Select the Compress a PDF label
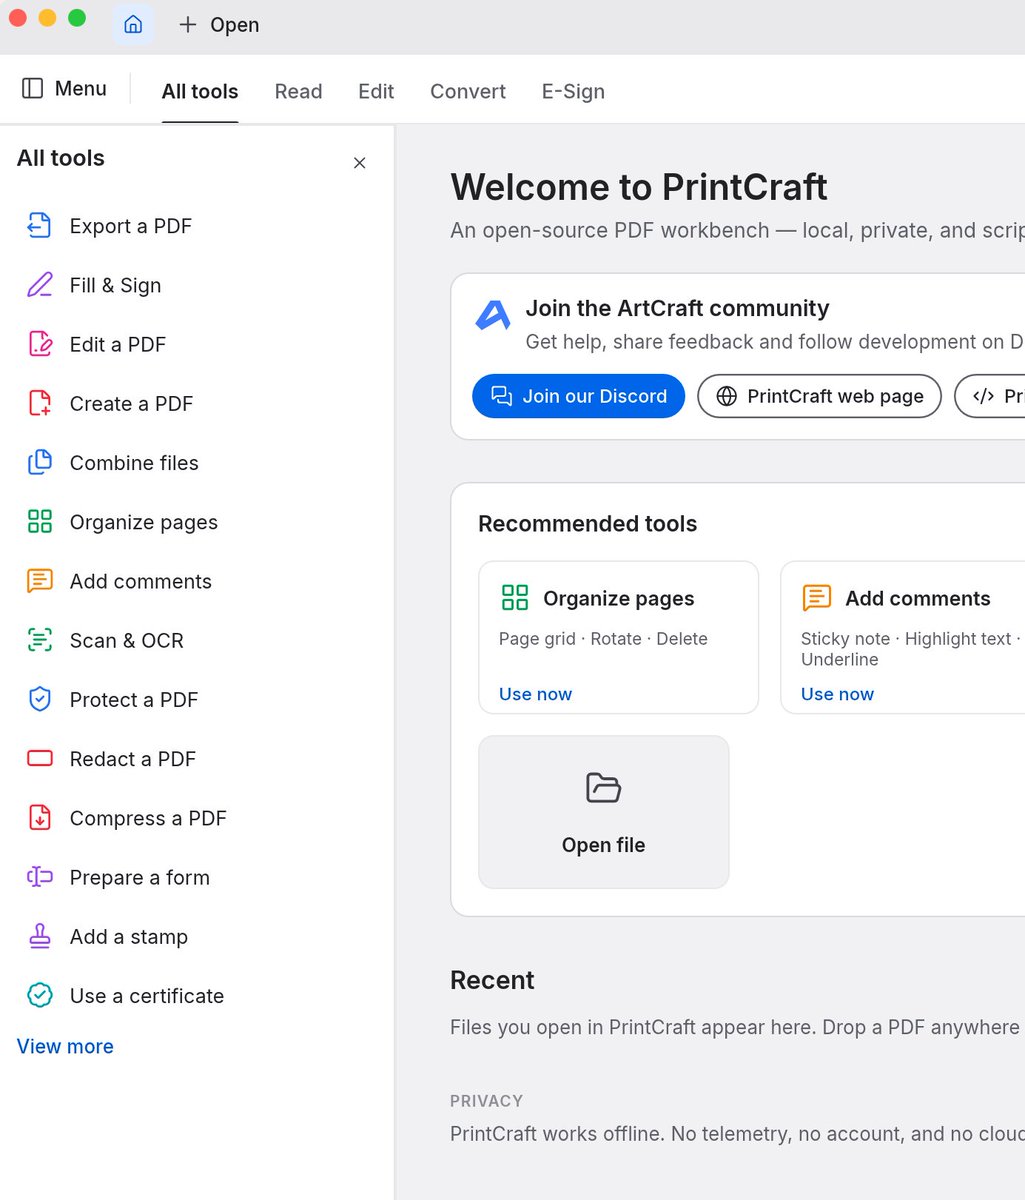This screenshot has width=1025, height=1200. tap(148, 818)
